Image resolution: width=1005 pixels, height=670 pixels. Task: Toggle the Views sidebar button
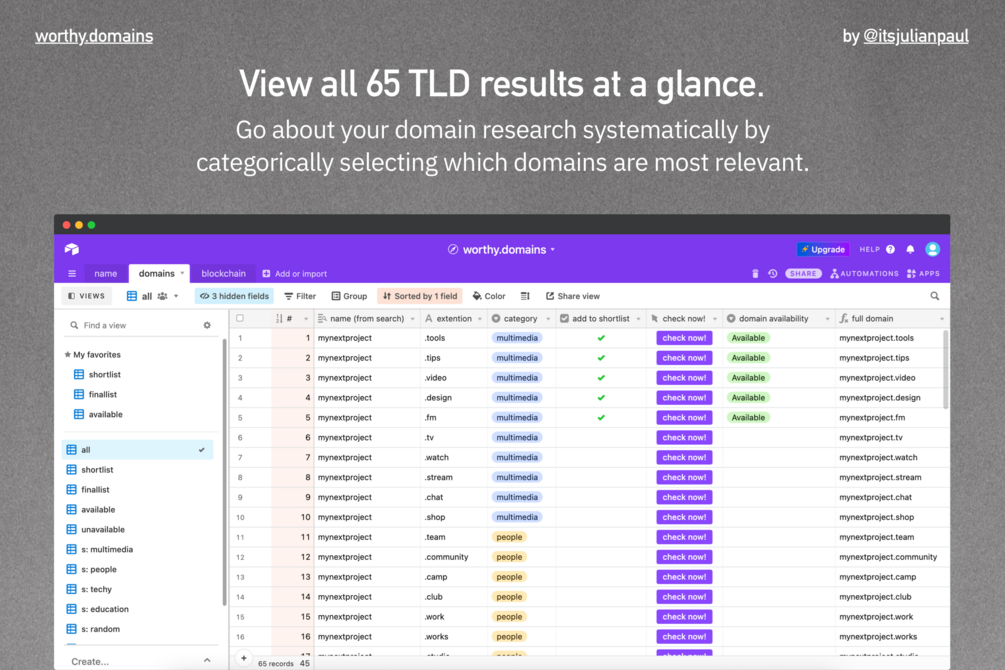coord(87,296)
